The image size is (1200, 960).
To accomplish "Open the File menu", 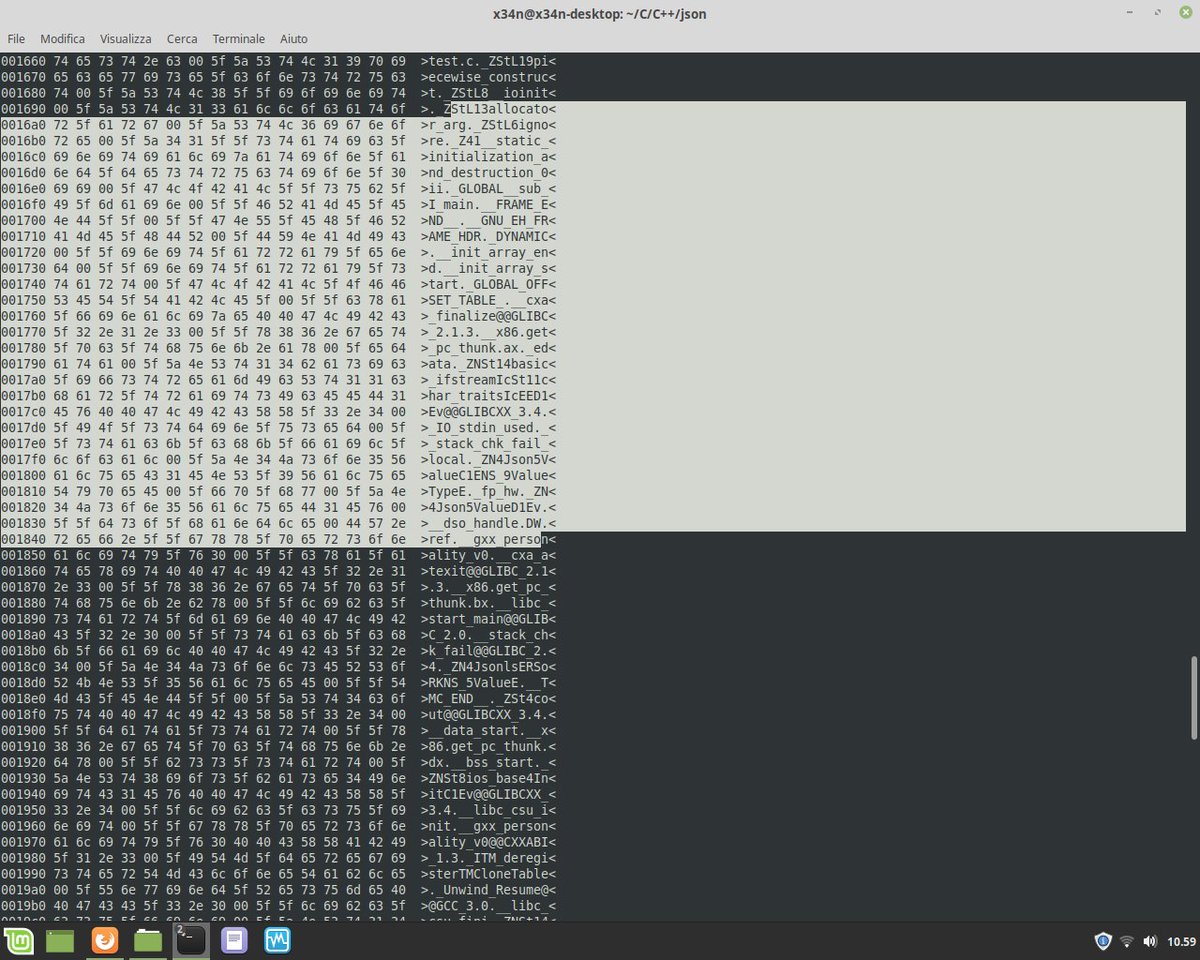I will click(16, 38).
